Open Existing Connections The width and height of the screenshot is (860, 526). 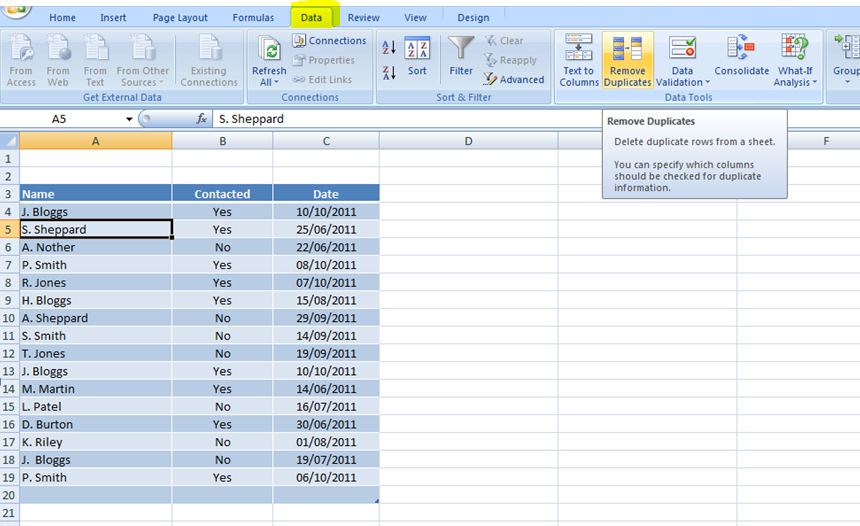[209, 60]
